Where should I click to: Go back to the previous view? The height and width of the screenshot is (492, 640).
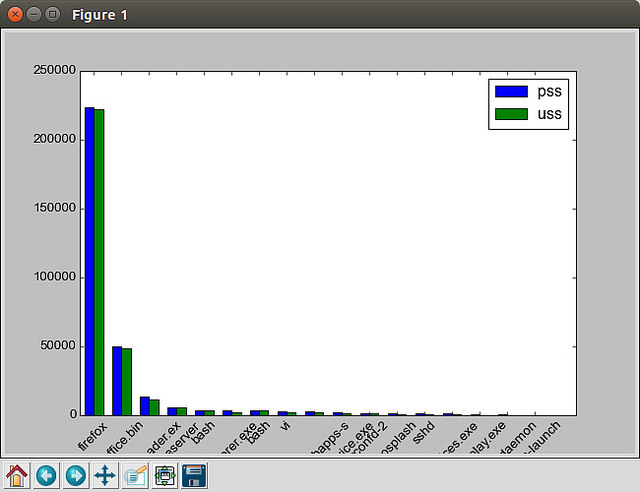coord(46,475)
